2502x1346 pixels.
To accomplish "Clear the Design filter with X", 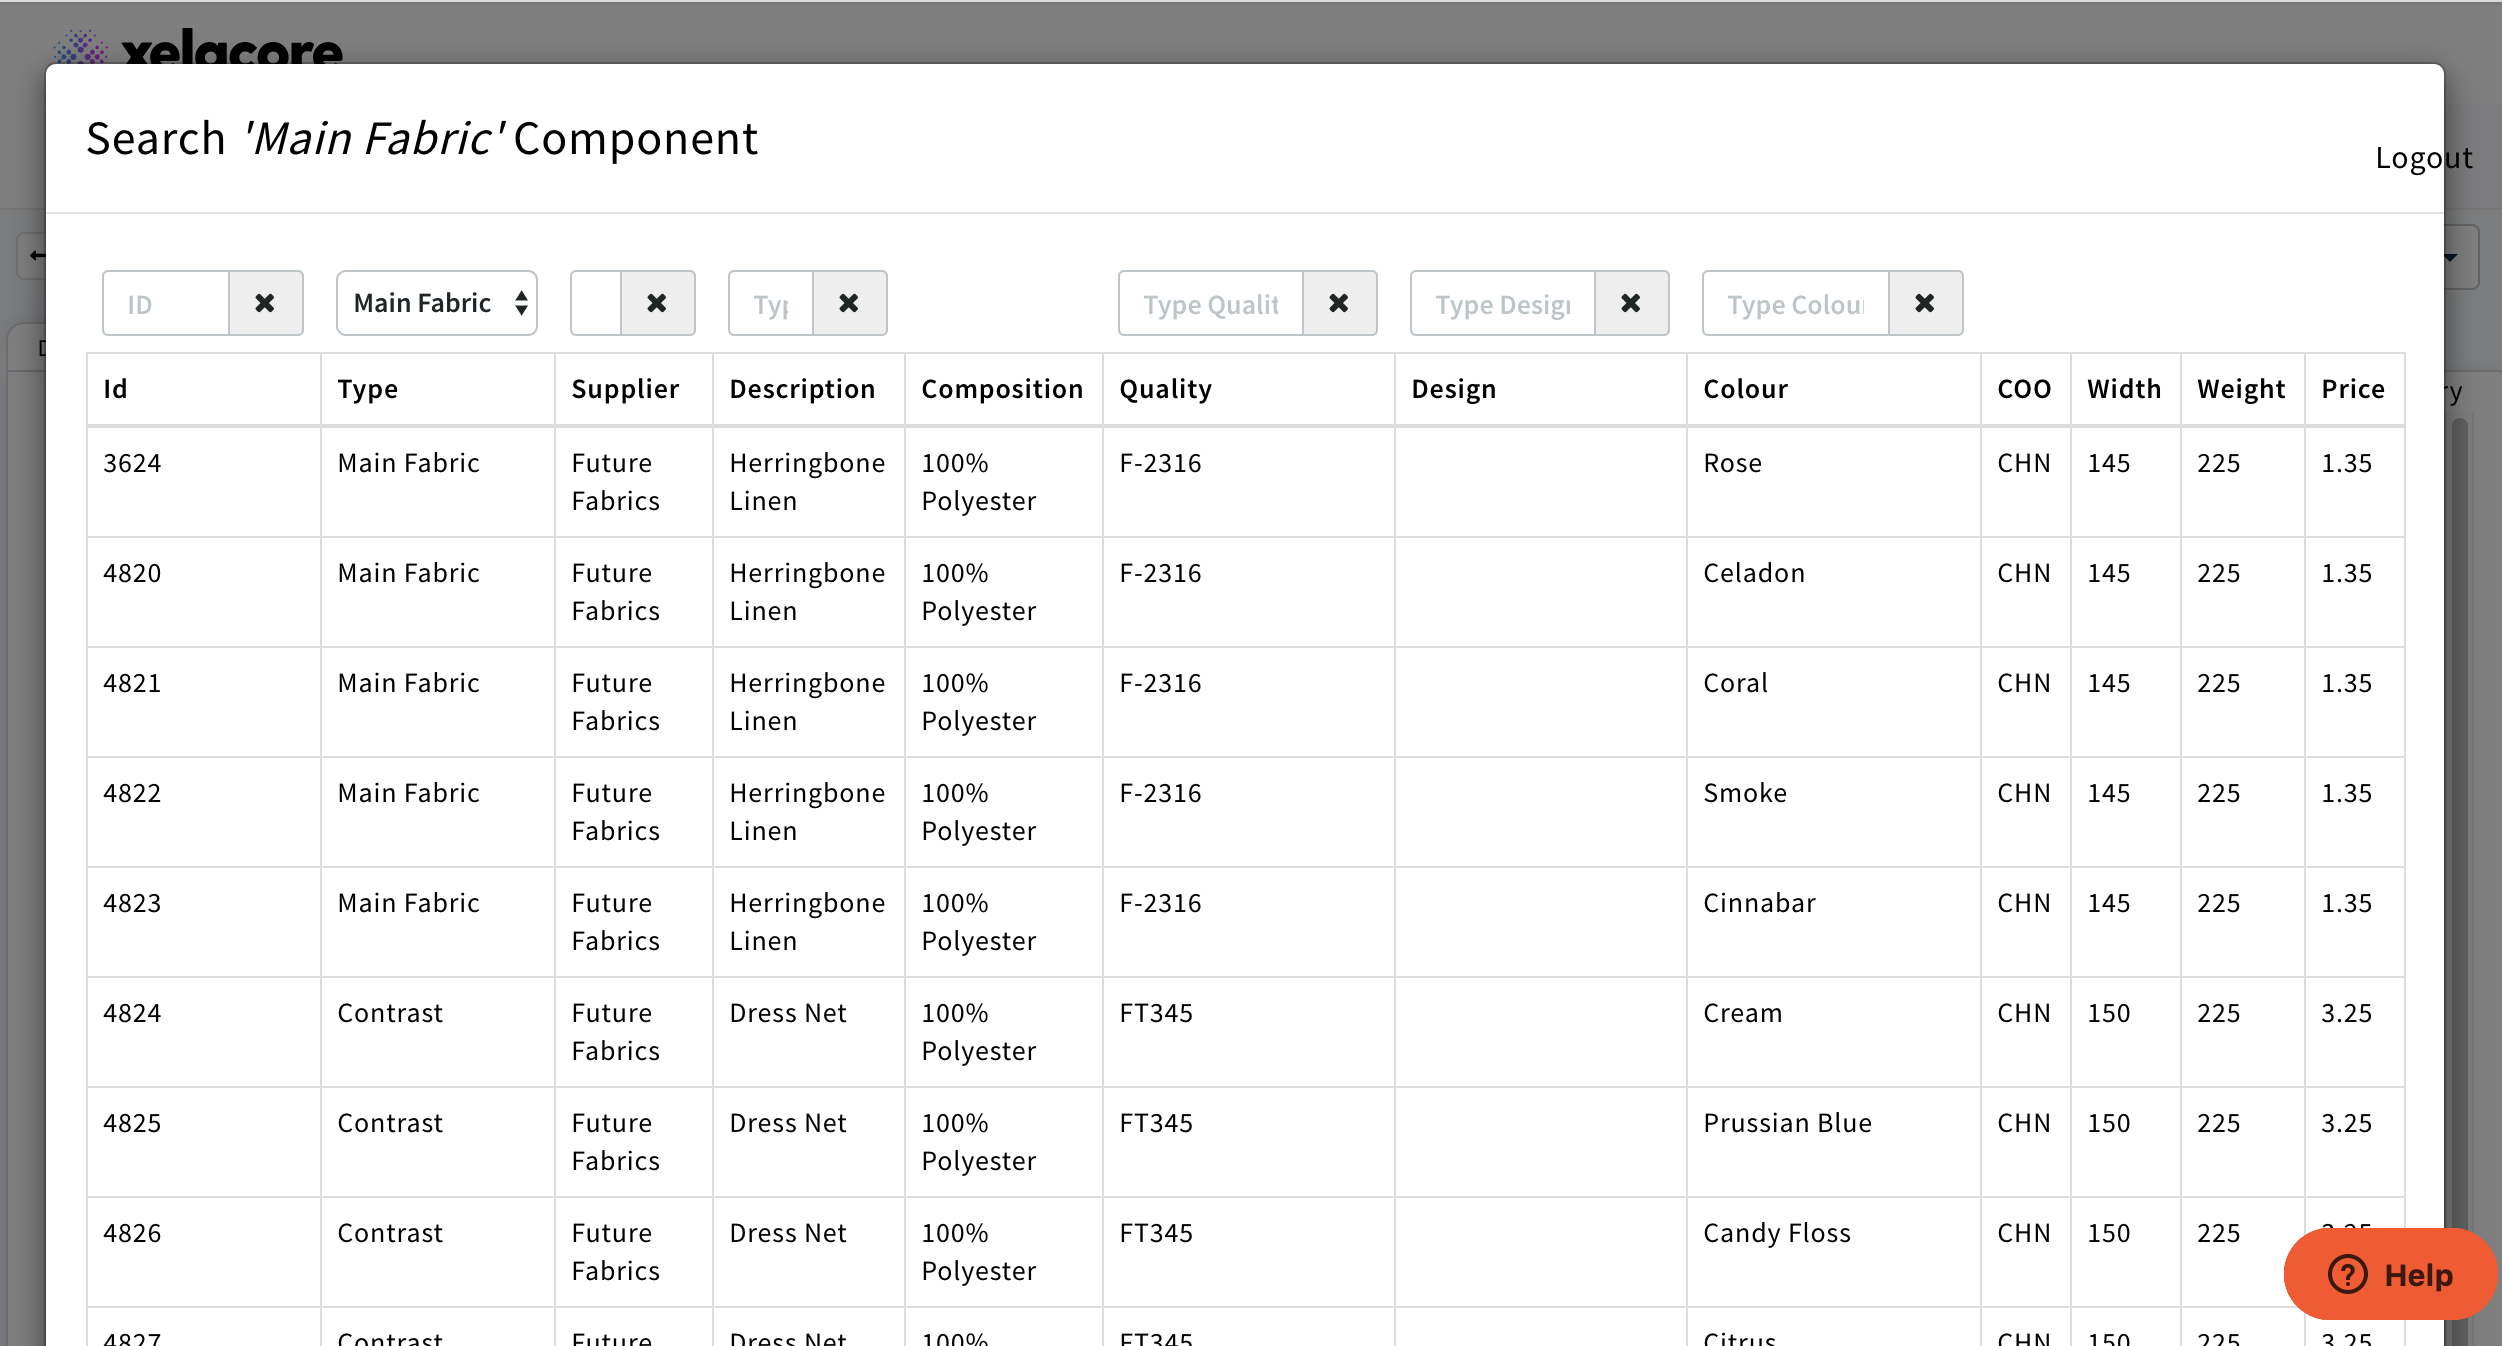I will coord(1631,303).
